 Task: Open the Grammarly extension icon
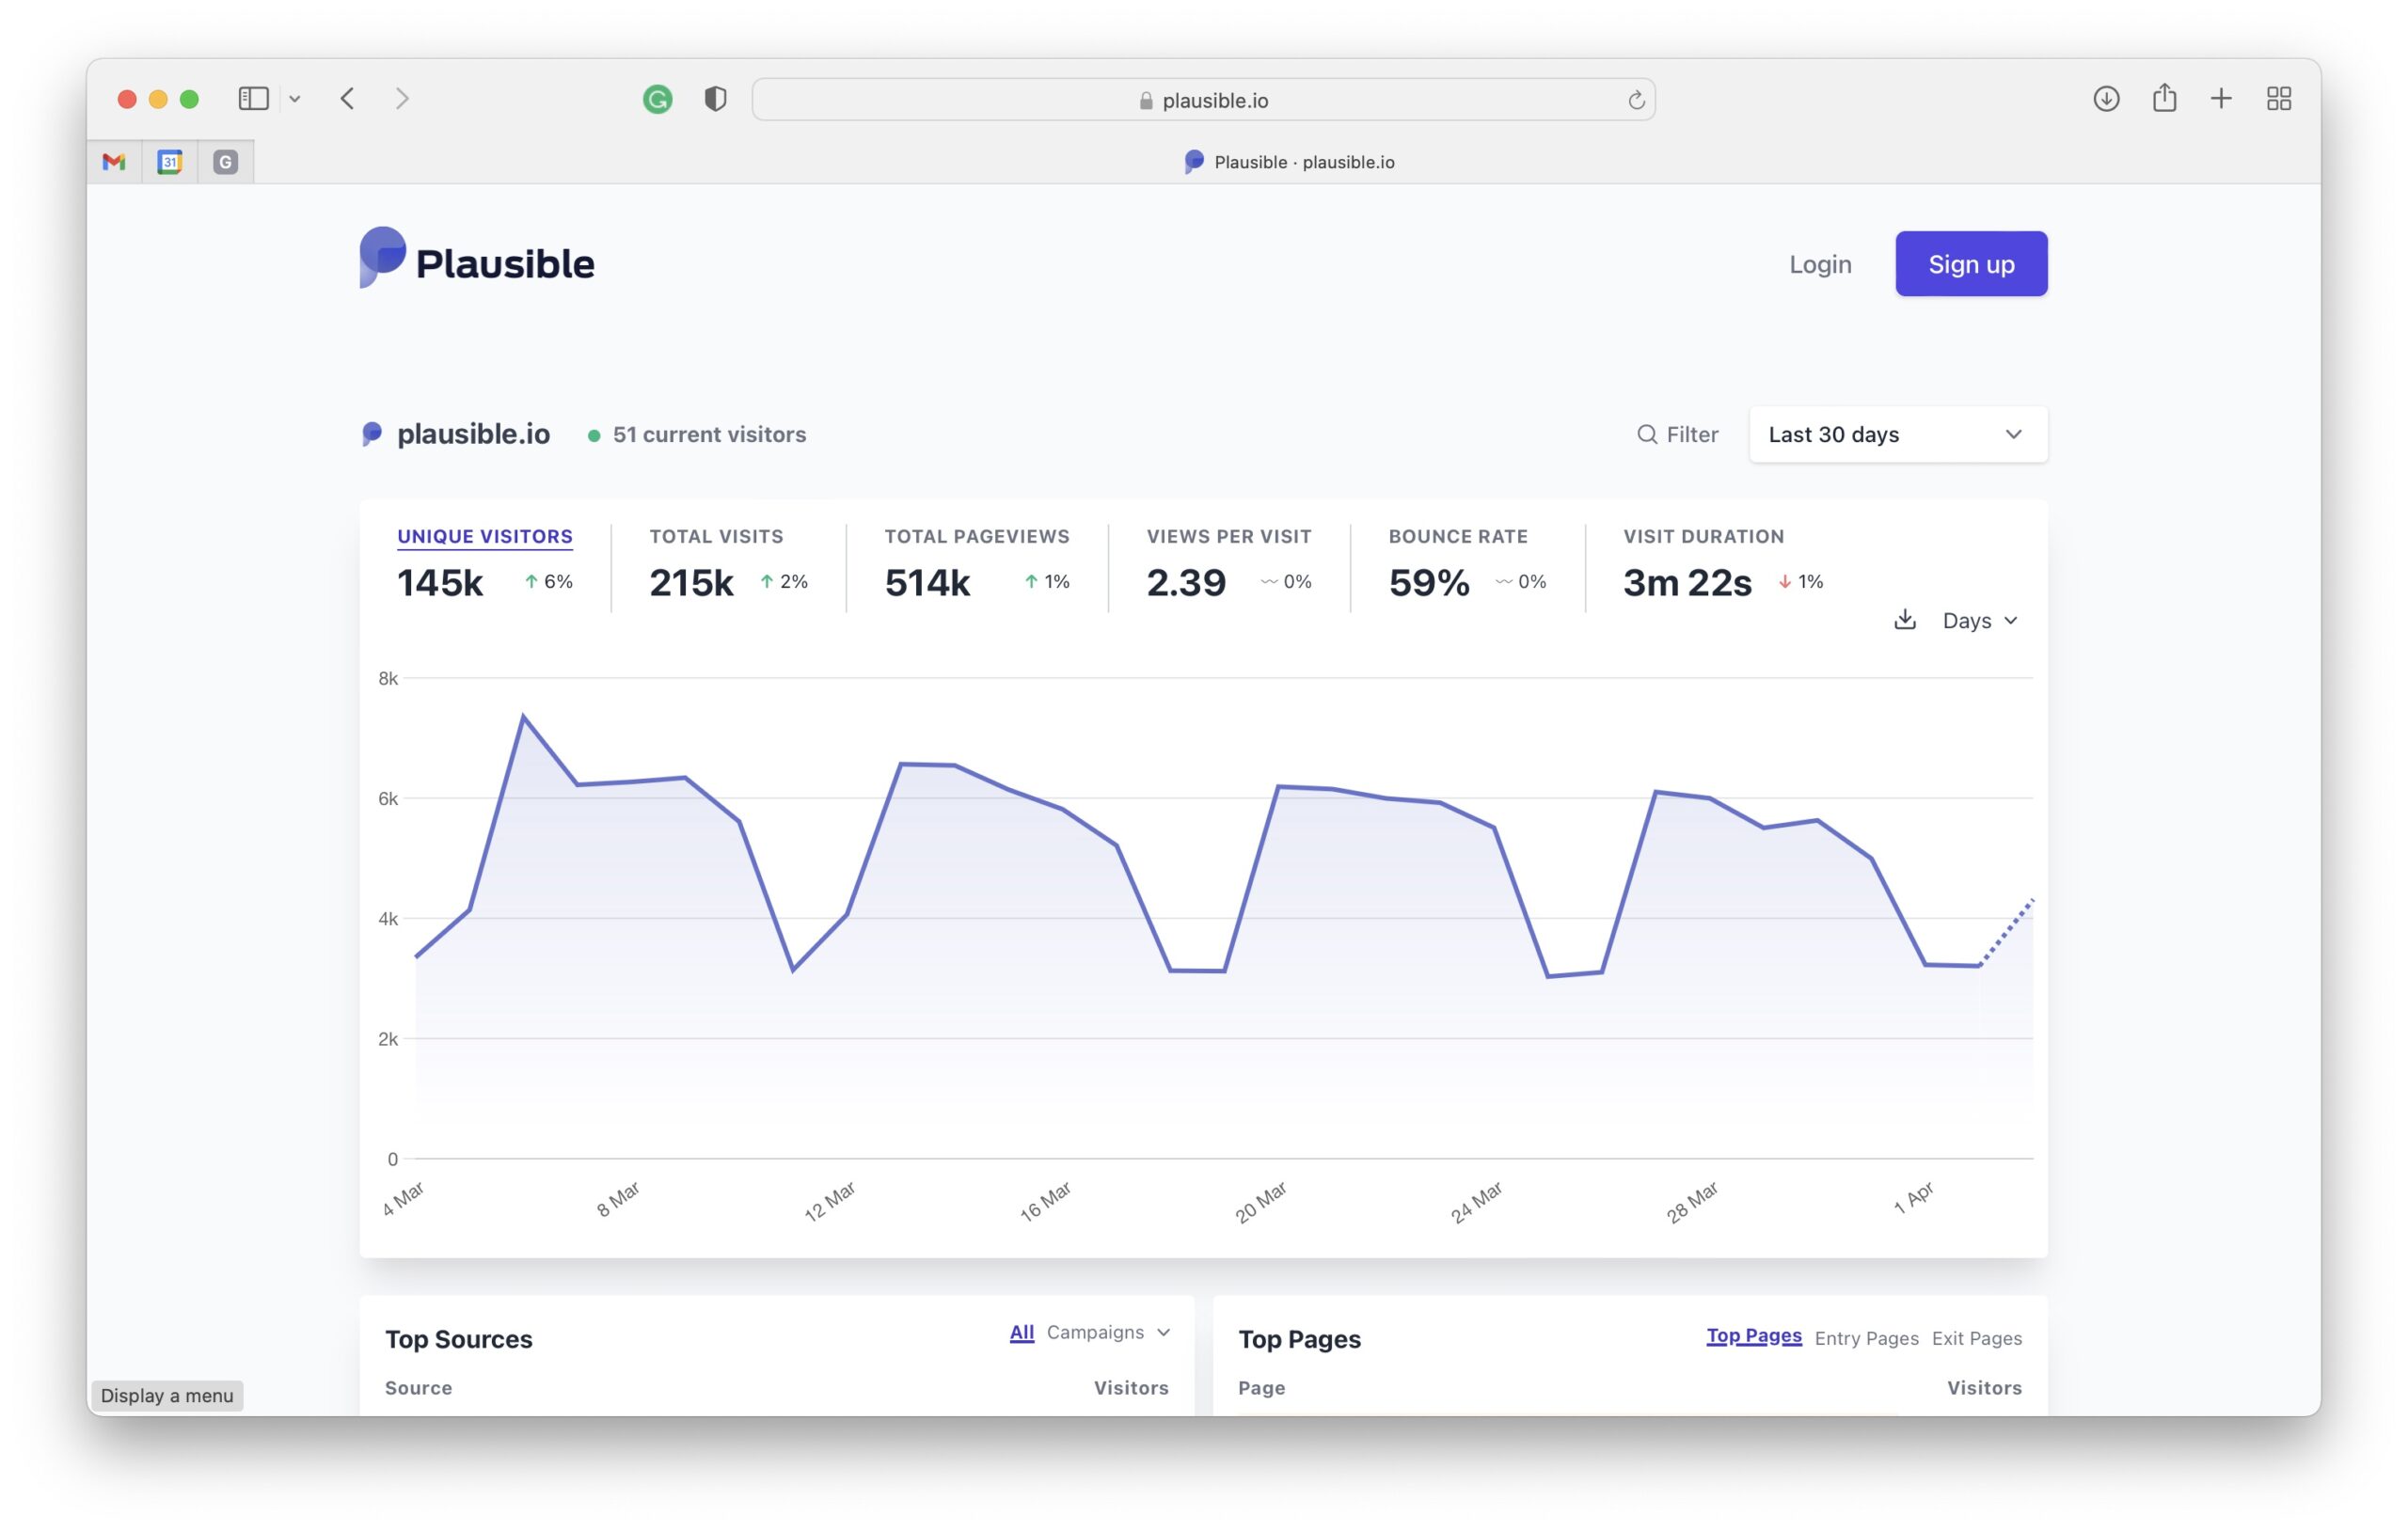pos(657,99)
